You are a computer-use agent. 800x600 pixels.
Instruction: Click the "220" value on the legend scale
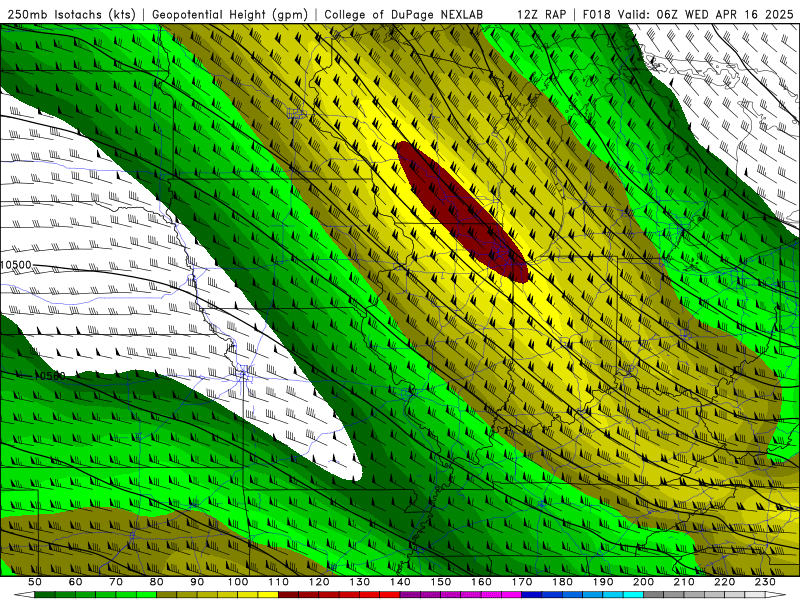point(724,582)
